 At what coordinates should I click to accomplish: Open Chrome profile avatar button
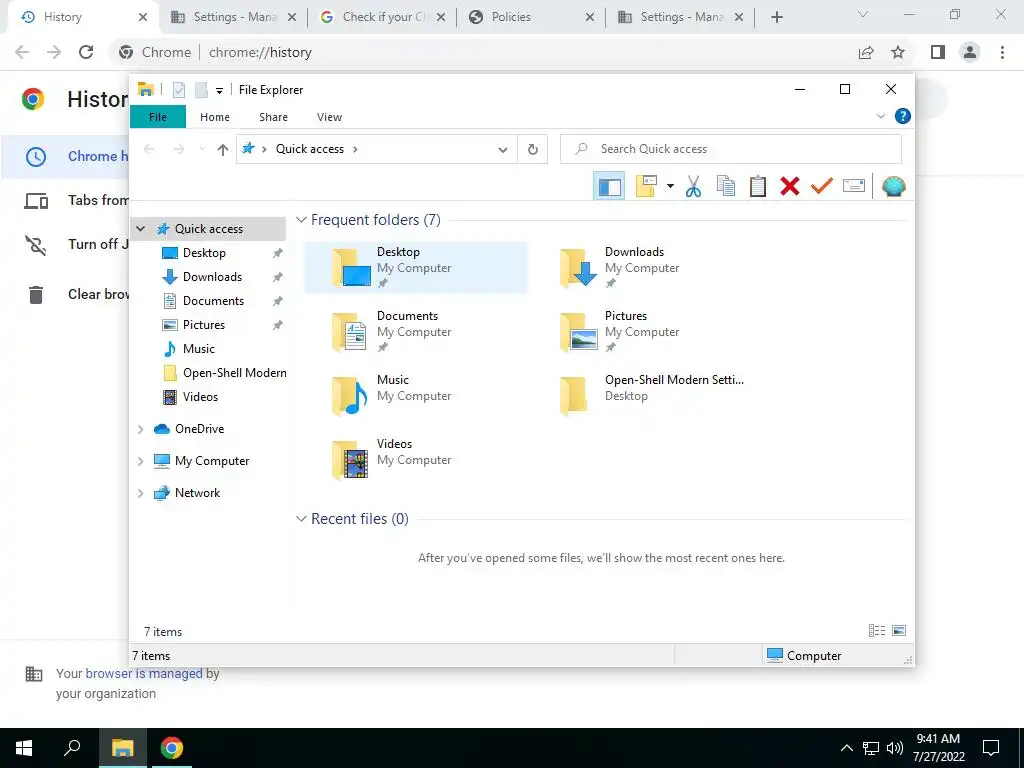(x=970, y=52)
